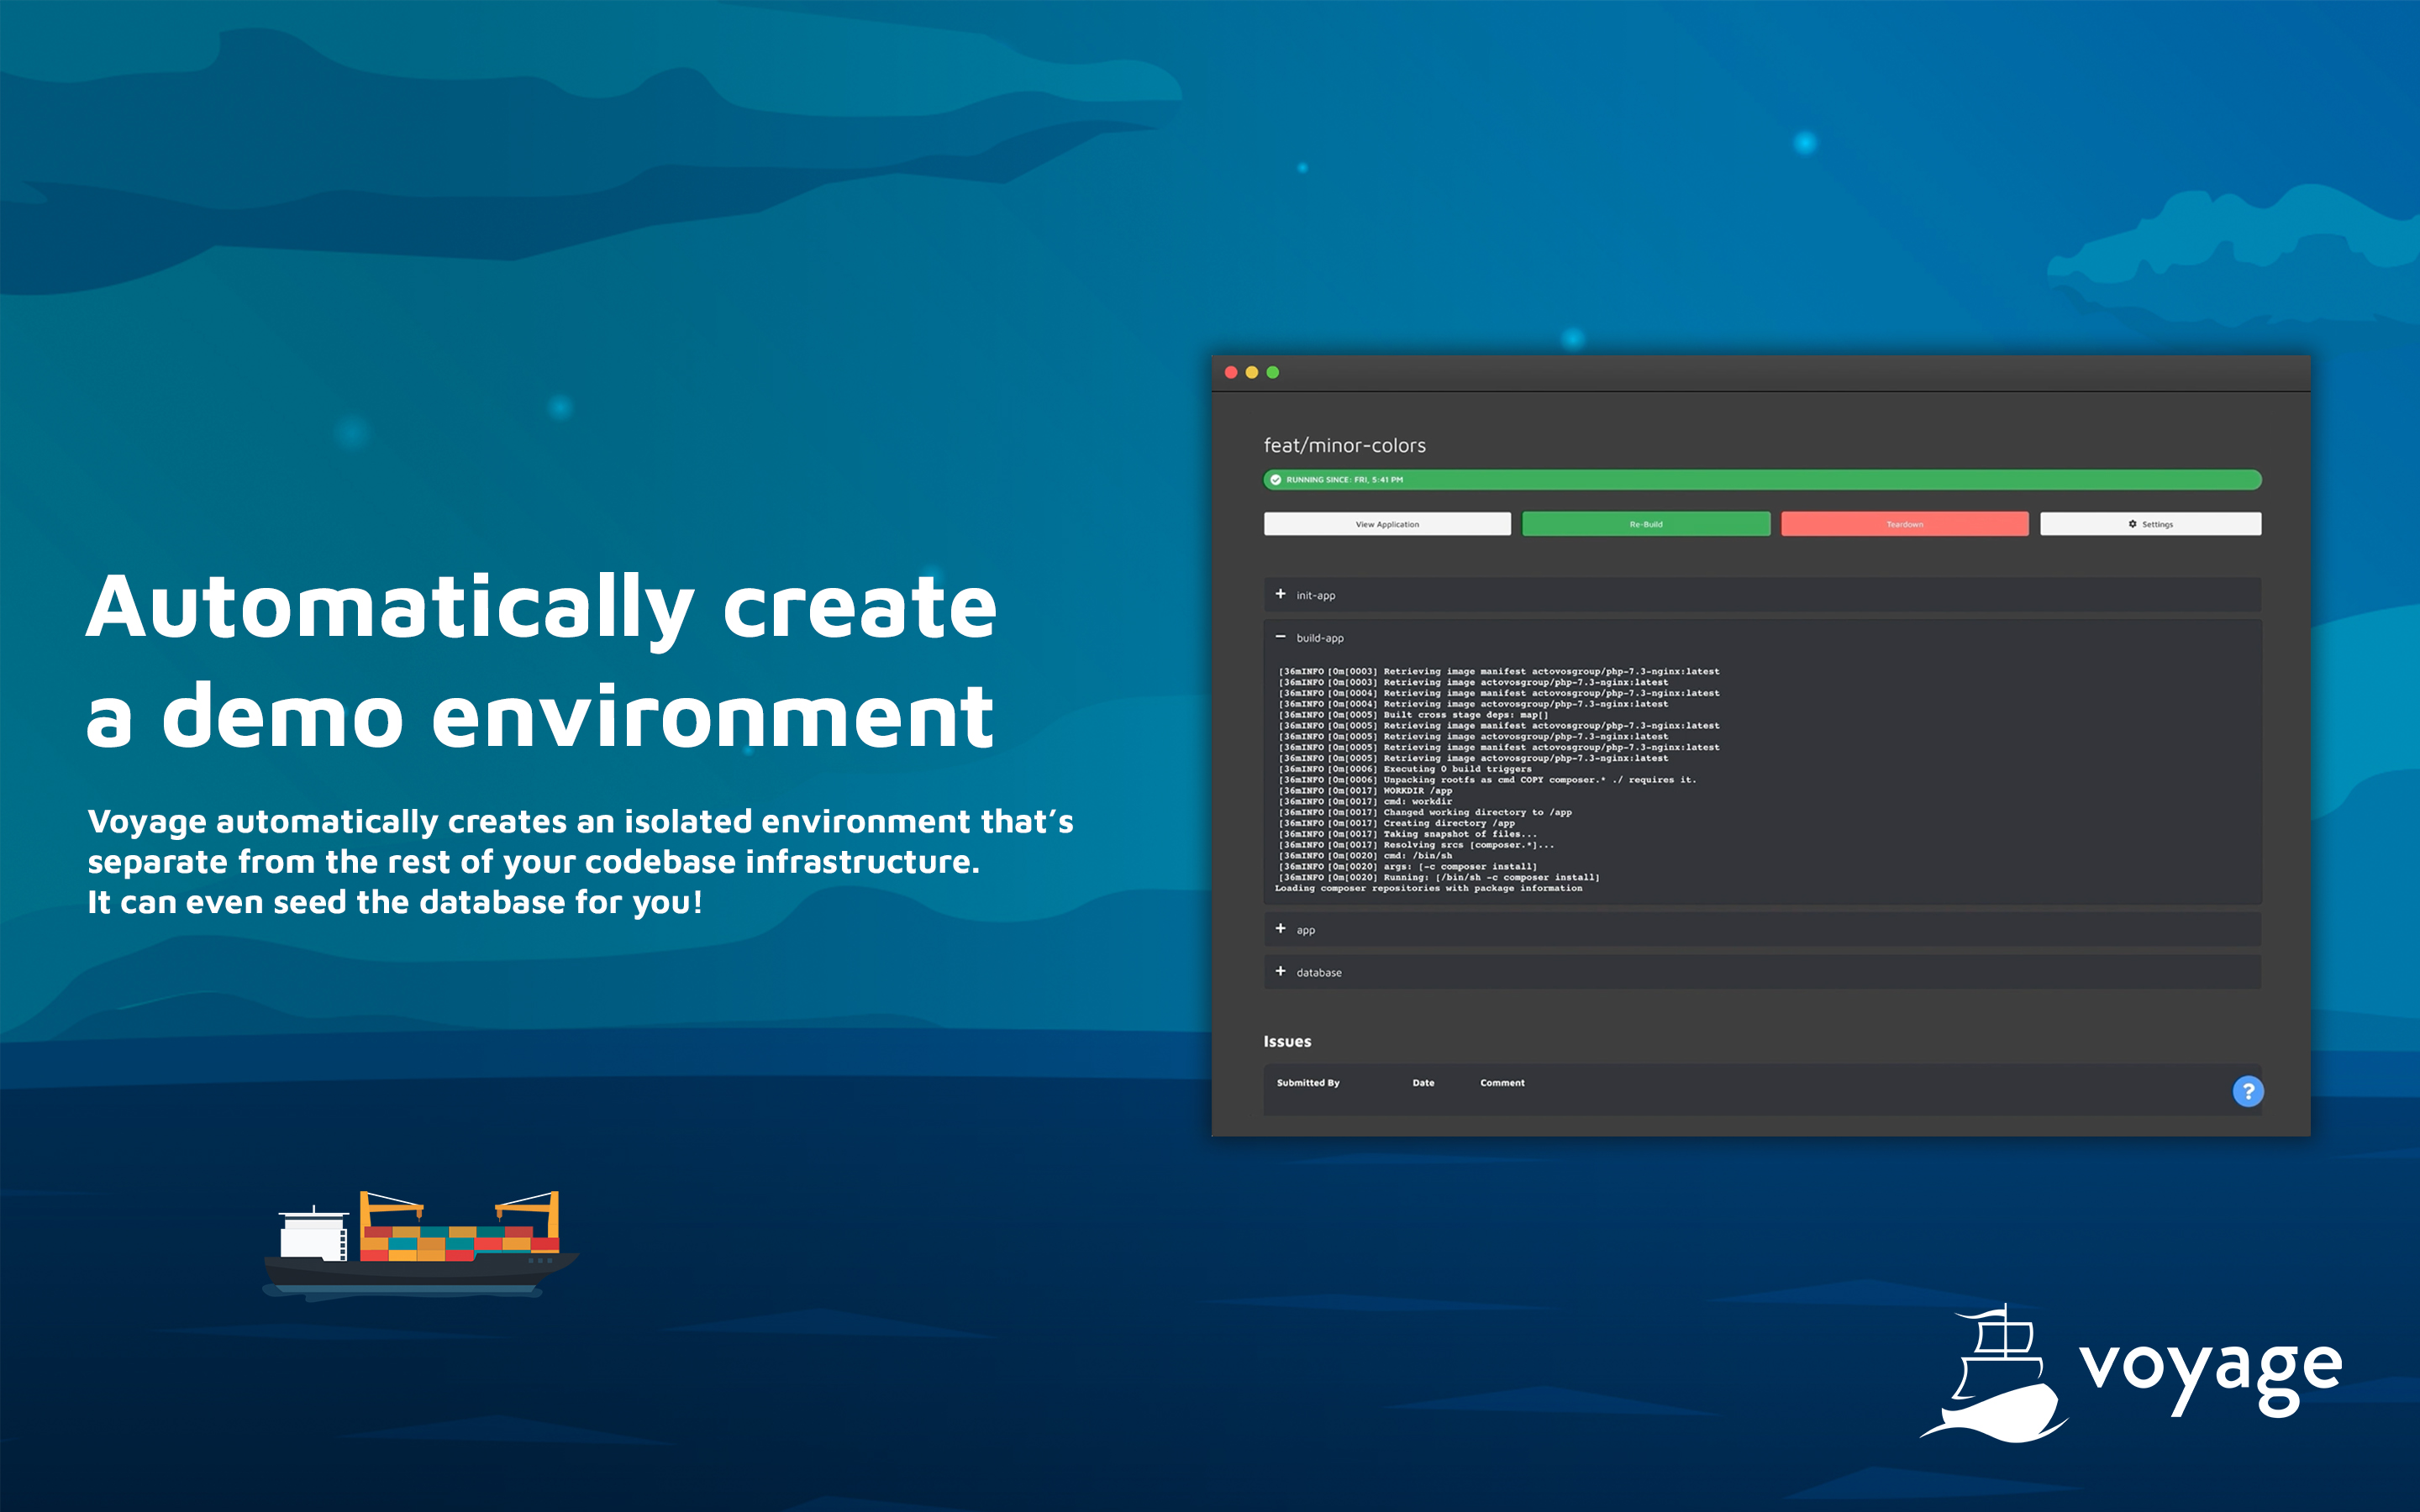The width and height of the screenshot is (2420, 1512).
Task: Expand the database section plus icon
Action: [1280, 971]
